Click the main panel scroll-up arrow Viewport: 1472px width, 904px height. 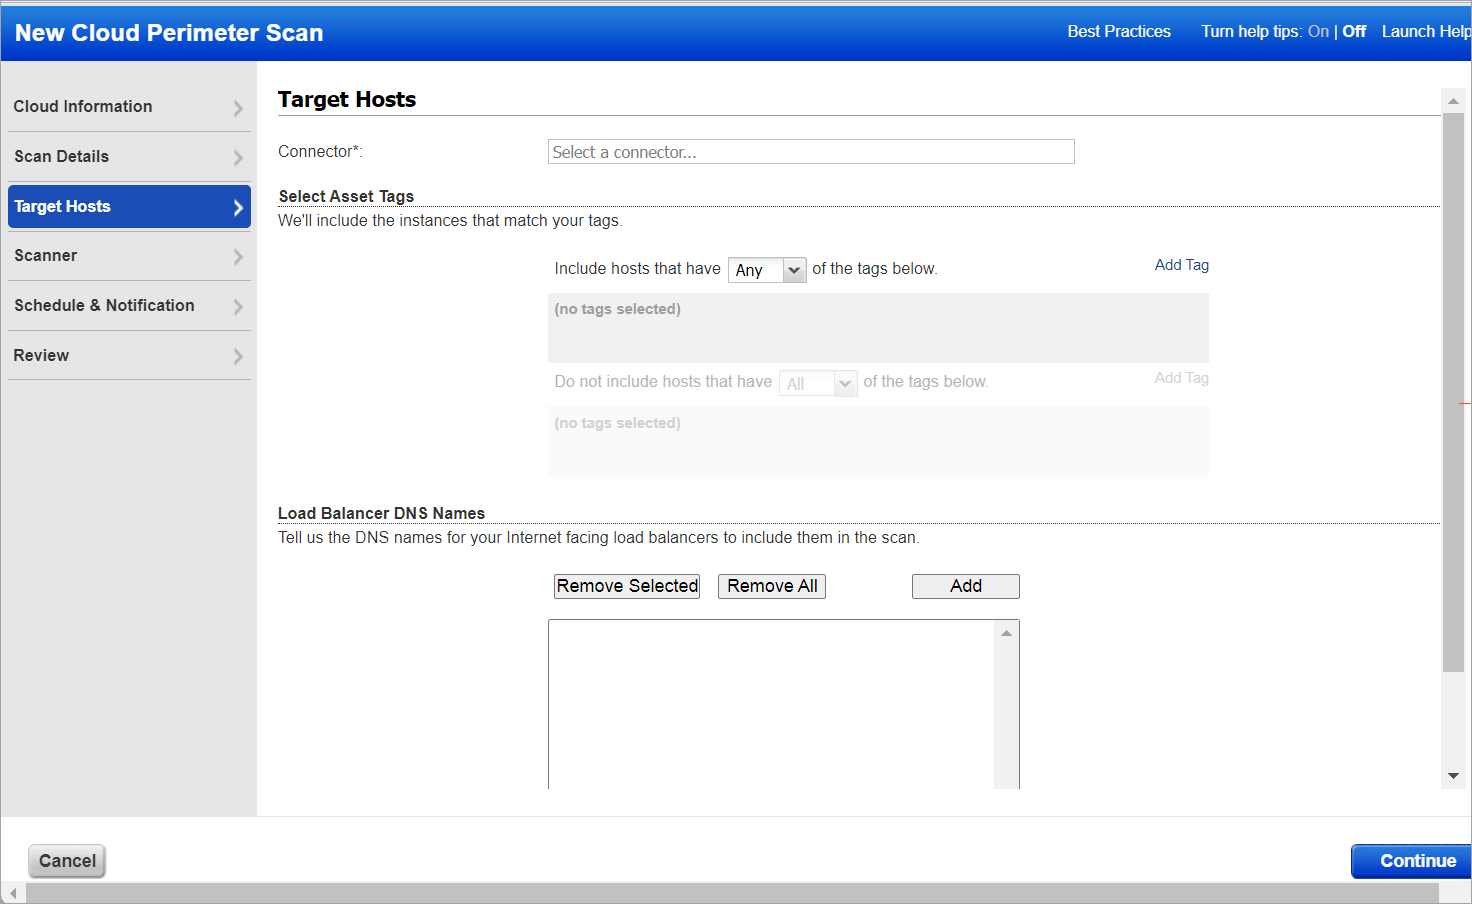(1453, 101)
